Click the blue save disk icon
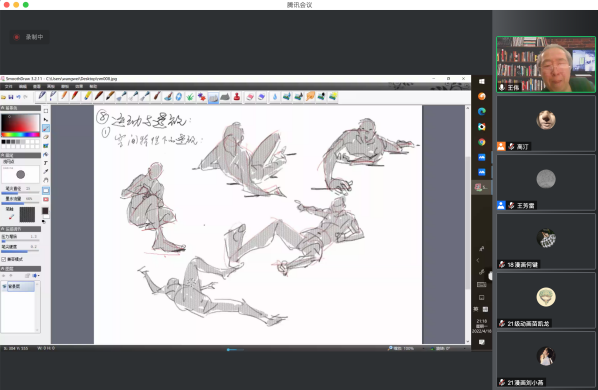 point(11,97)
